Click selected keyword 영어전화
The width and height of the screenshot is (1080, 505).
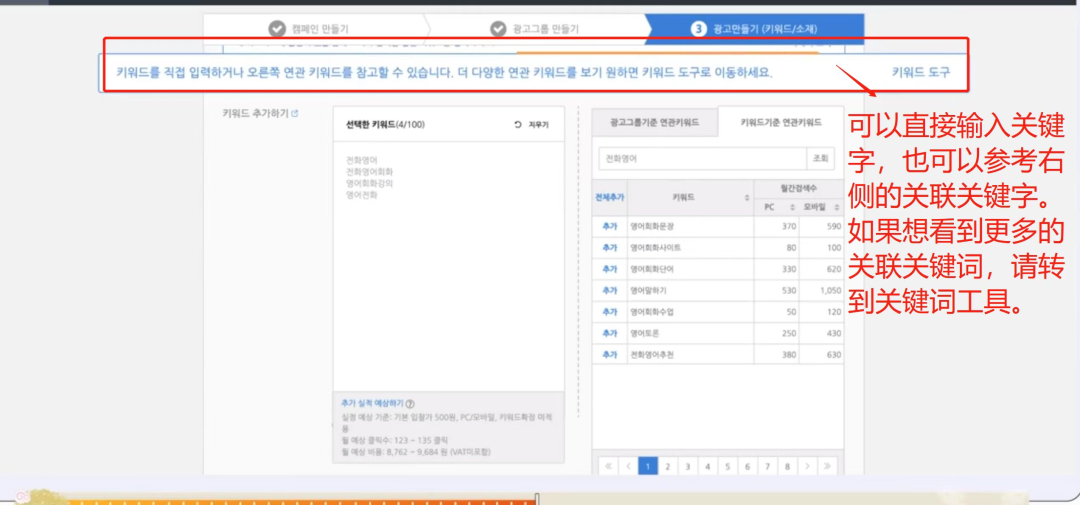point(362,195)
